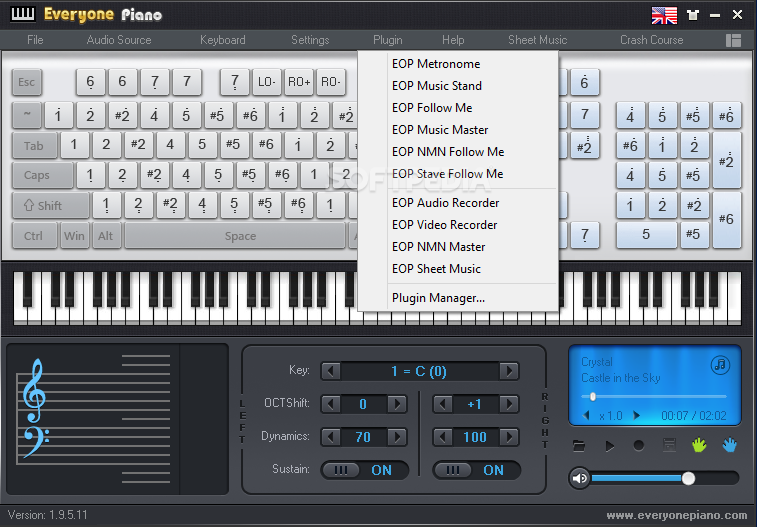The image size is (757, 527).
Task: Click the Space bar on virtual keyboard
Action: 235,236
